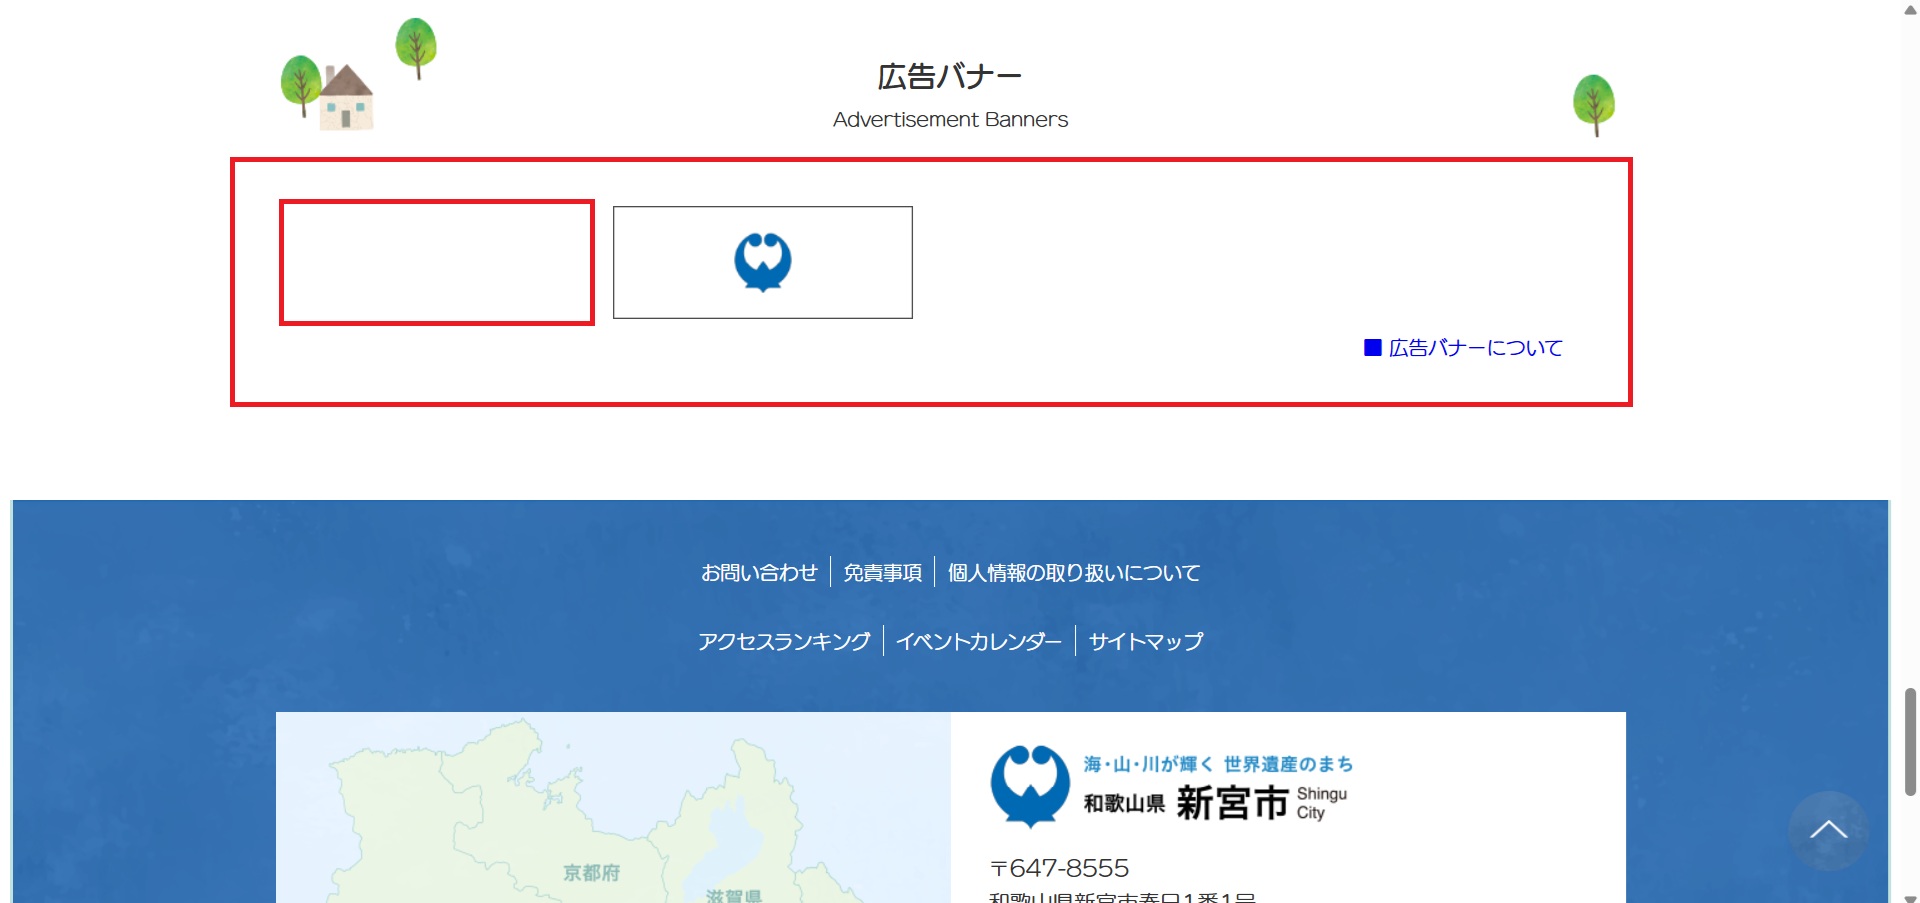Open the Shingu city emblem banner
1920x903 pixels.
(x=762, y=262)
